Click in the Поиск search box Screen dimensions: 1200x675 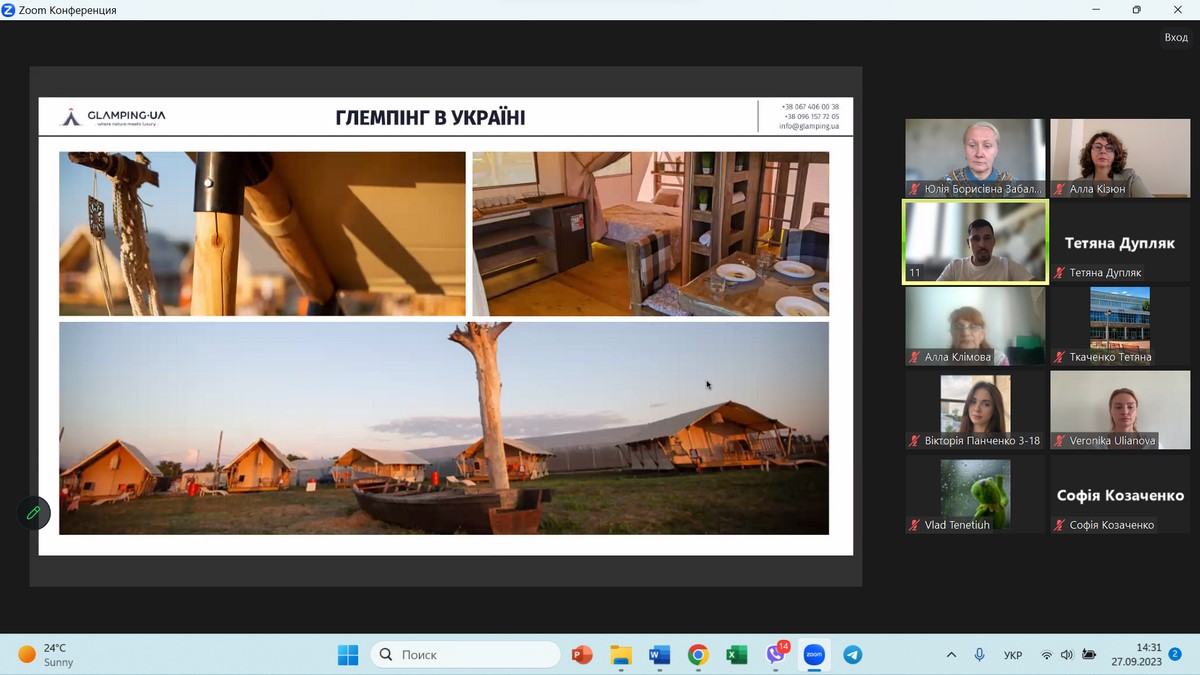(465, 655)
